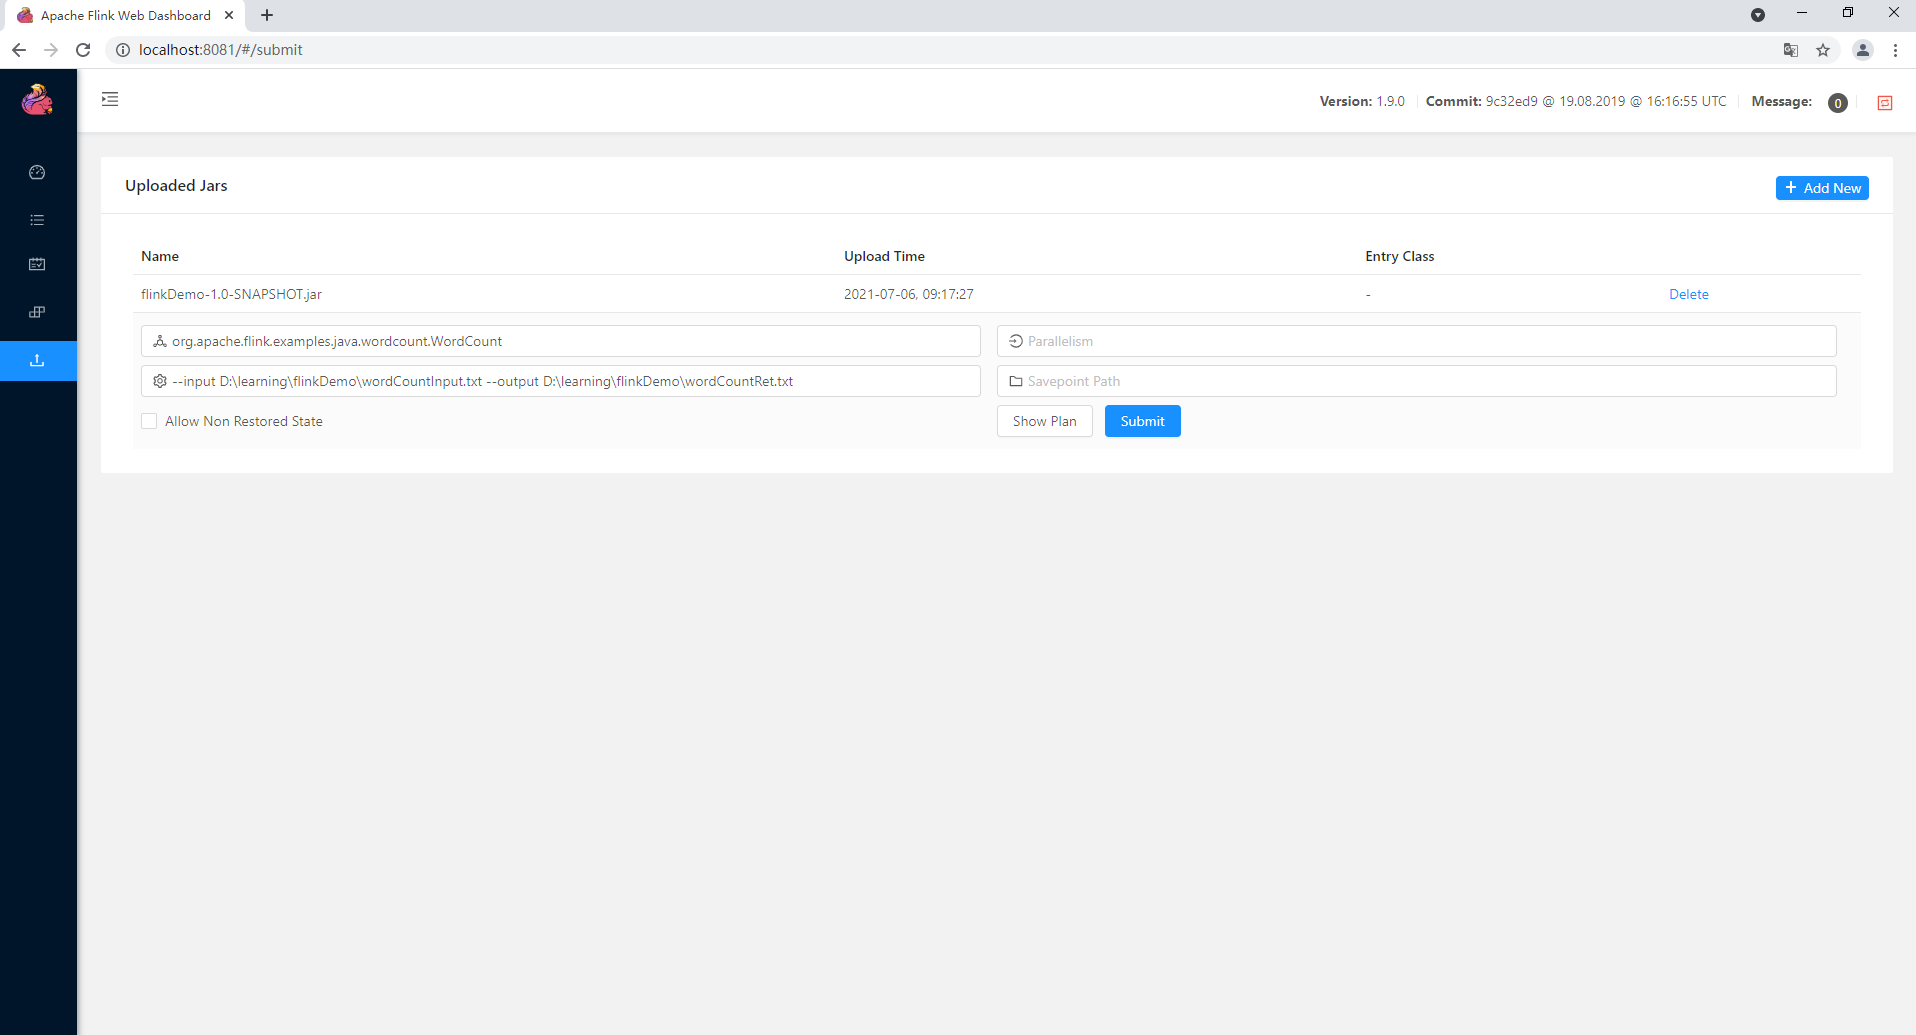Open the translate page icon
Image resolution: width=1916 pixels, height=1035 pixels.
(1791, 50)
